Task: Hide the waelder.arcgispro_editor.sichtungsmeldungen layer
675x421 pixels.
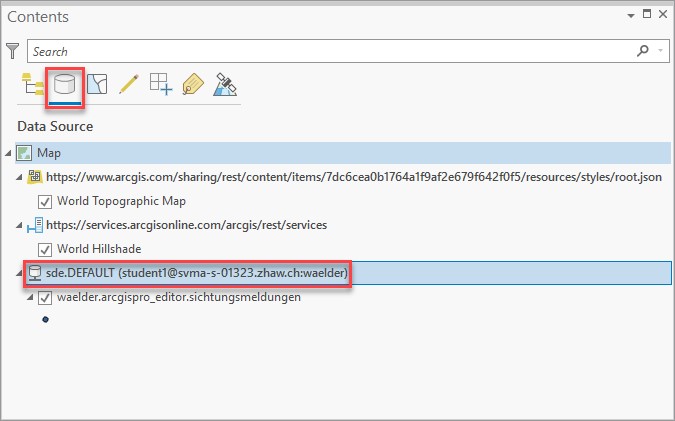Action: [x=44, y=297]
